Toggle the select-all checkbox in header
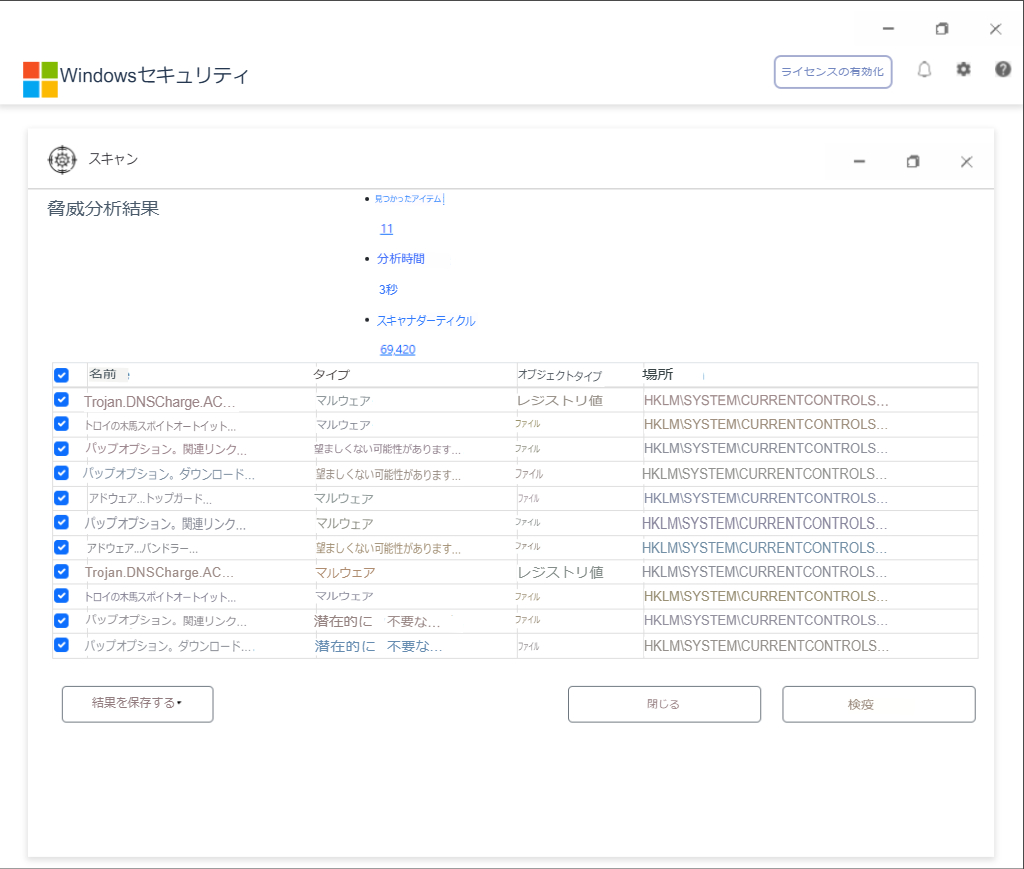This screenshot has width=1024, height=869. [x=62, y=375]
